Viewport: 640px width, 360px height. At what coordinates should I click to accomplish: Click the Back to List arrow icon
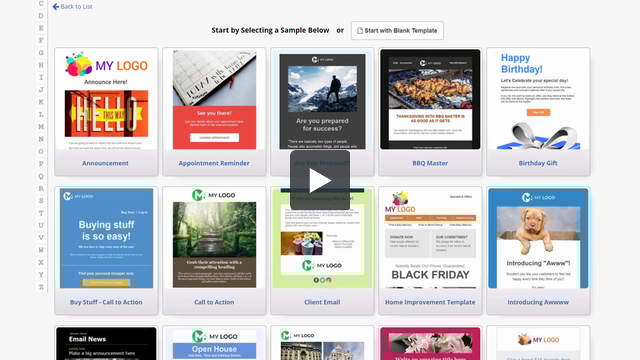click(56, 7)
